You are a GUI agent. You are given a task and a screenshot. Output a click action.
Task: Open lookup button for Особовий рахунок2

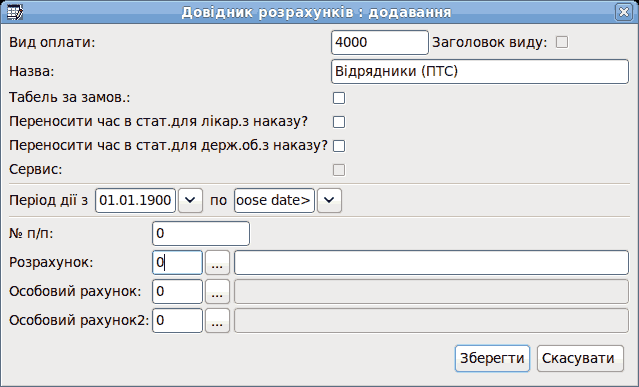point(217,321)
